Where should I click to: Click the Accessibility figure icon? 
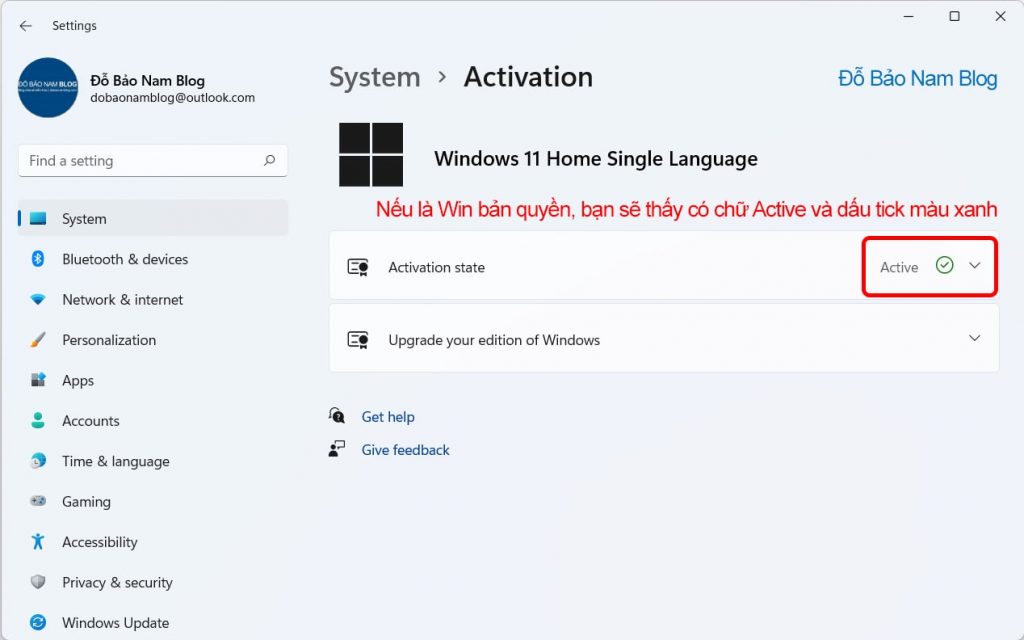(38, 542)
